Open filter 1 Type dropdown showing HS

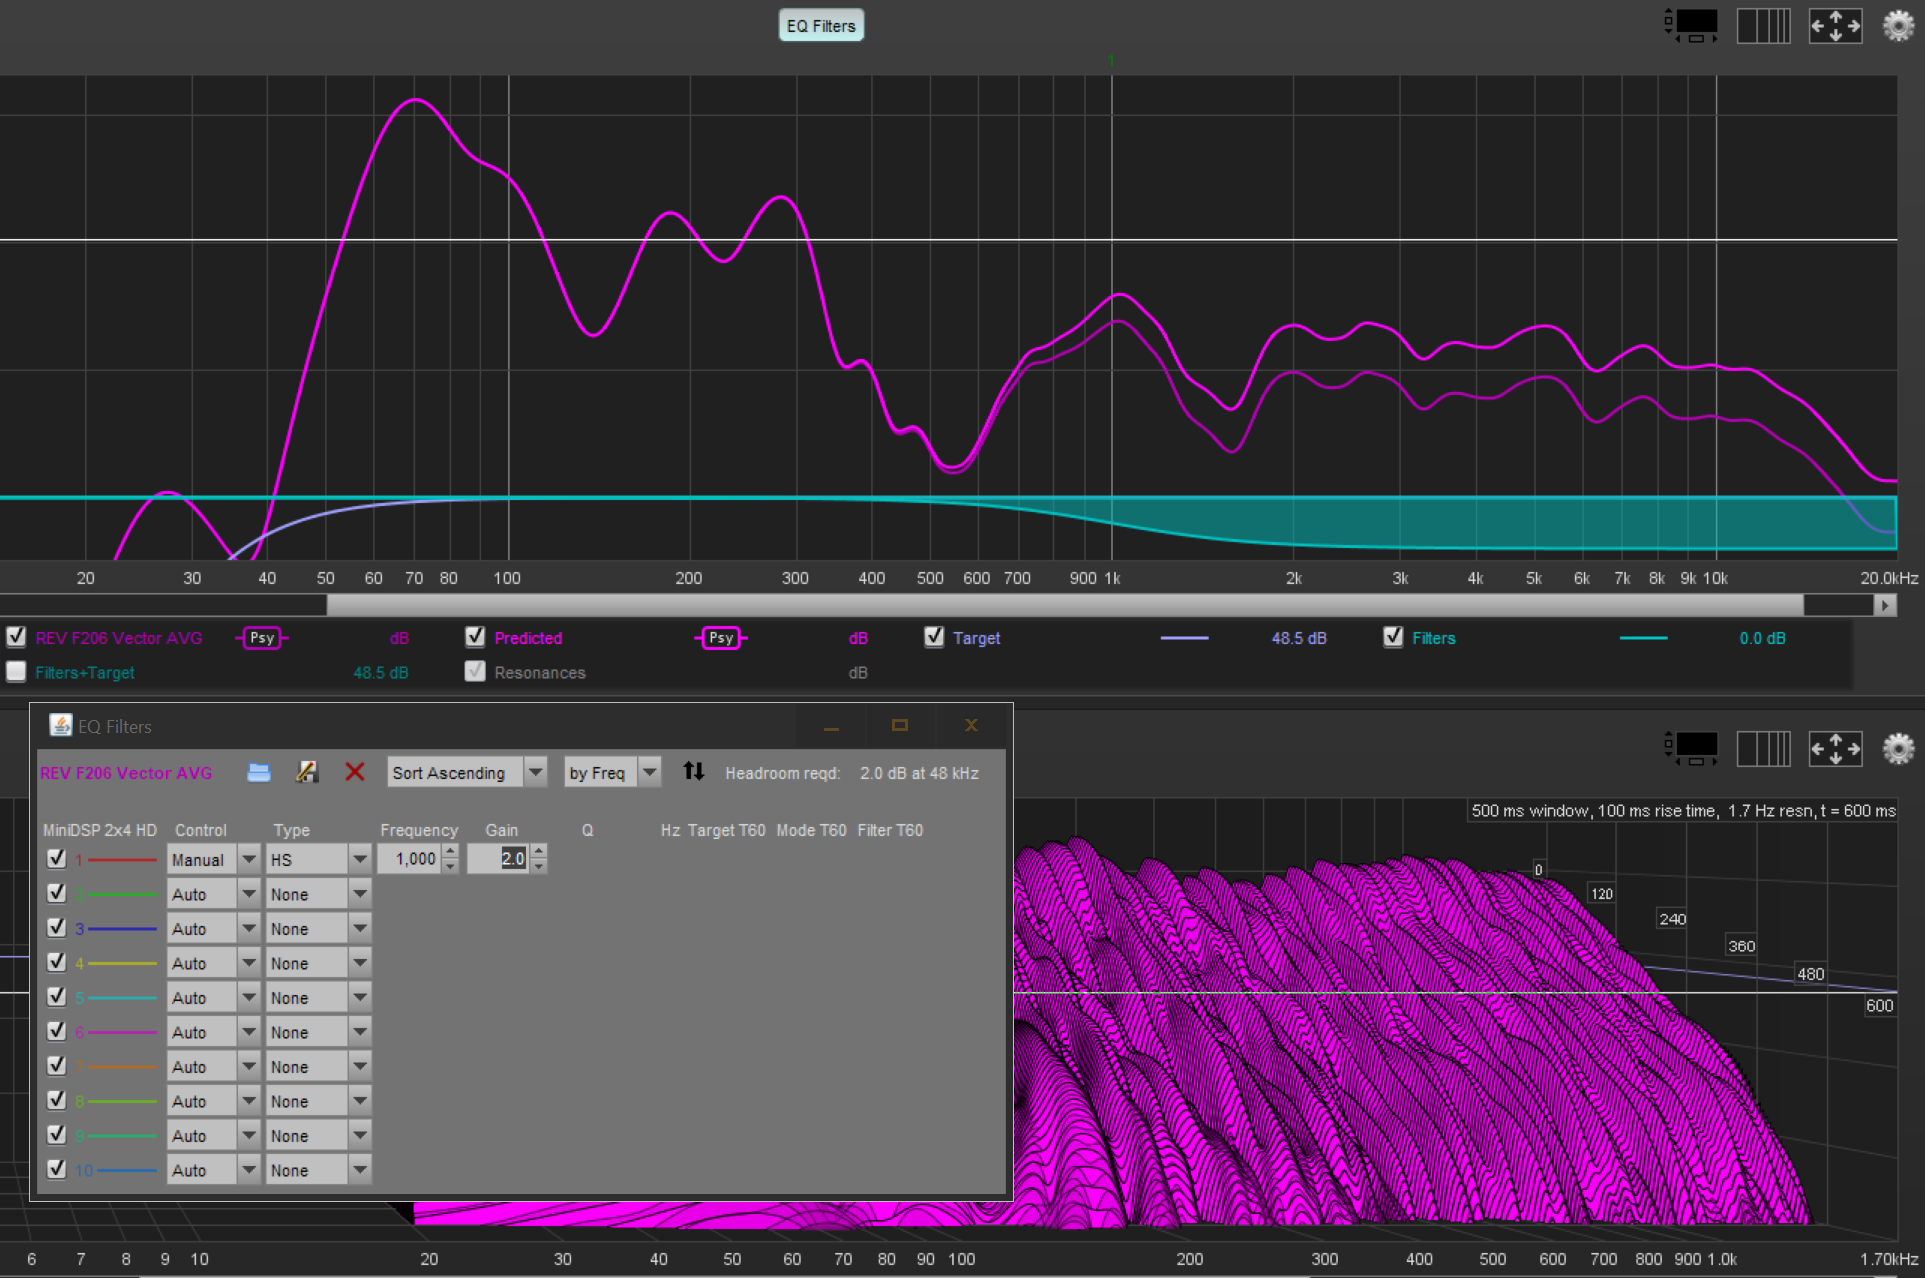tap(318, 859)
